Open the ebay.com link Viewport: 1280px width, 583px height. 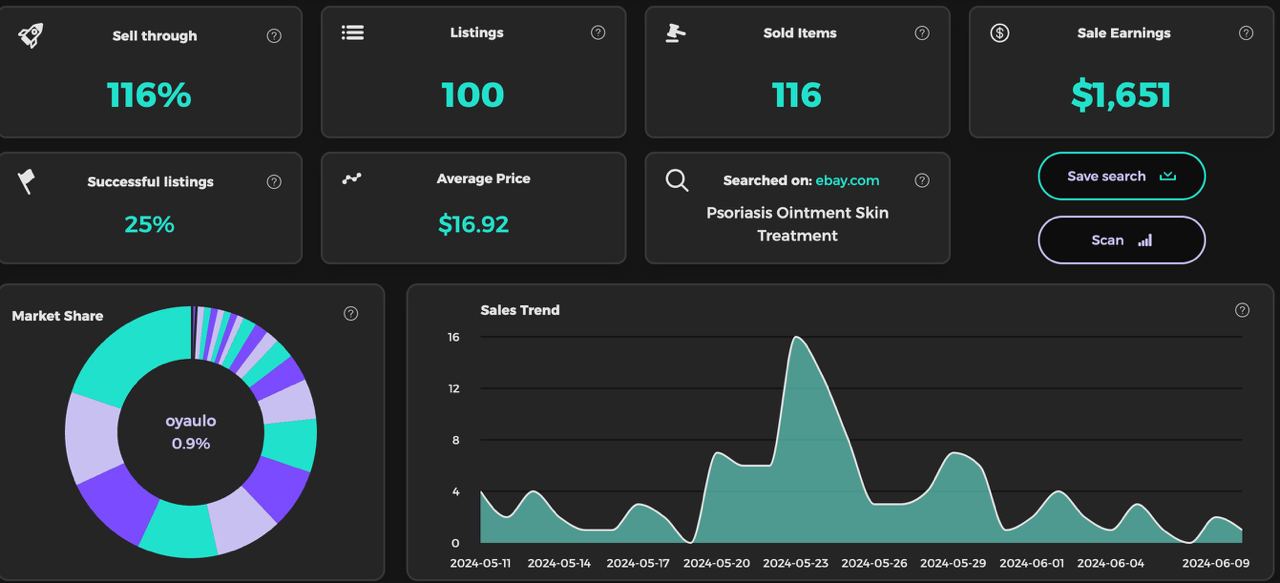tap(848, 181)
